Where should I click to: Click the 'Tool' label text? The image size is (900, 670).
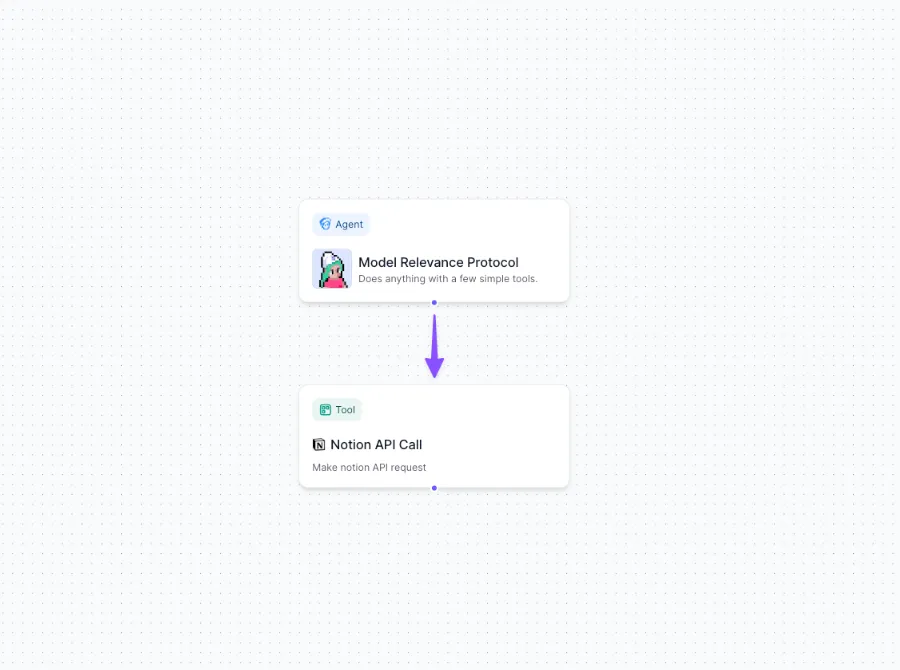pyautogui.click(x=345, y=410)
